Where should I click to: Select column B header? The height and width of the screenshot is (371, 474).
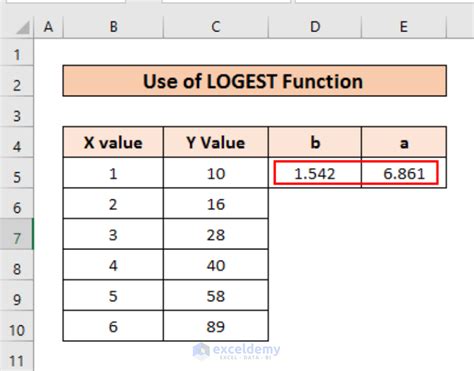pos(113,27)
